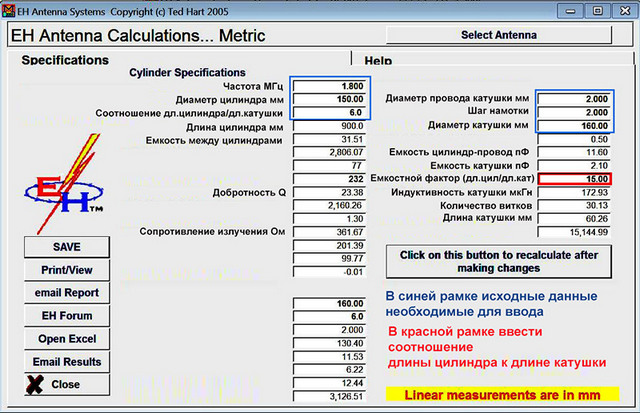Click the lower field showing 130.40
This screenshot has height=413, width=640.
point(329,343)
